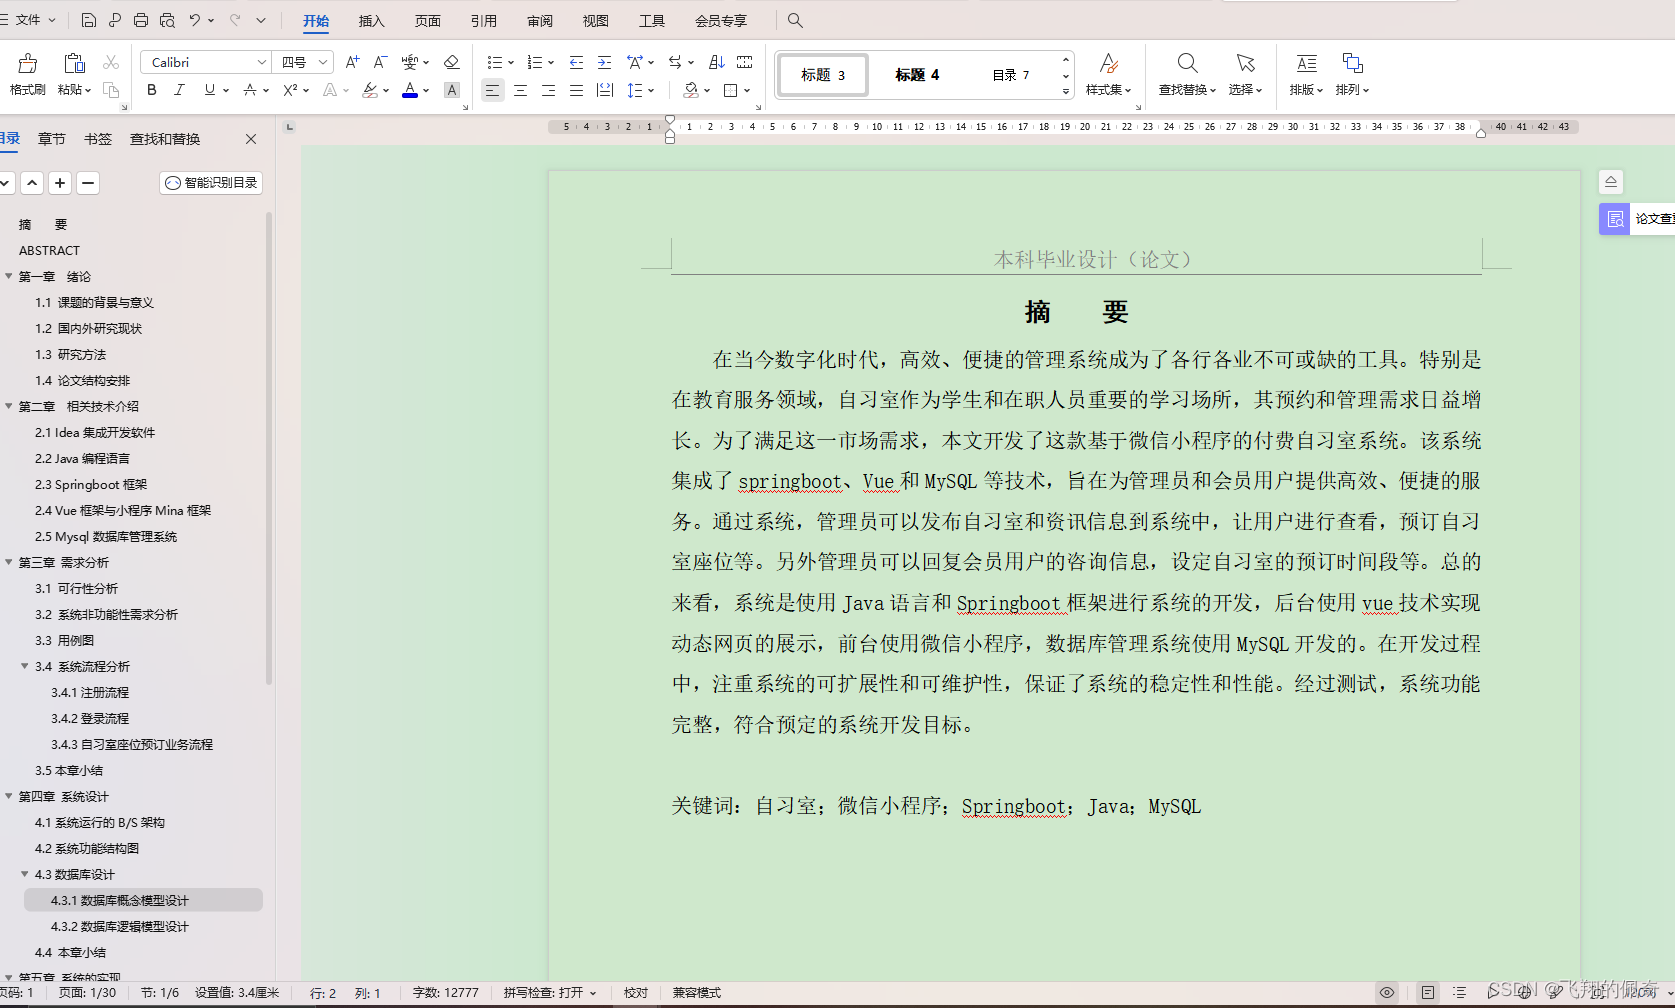This screenshot has height=1008, width=1675.
Task: Toggle reading view eye icon in status bar
Action: (1387, 993)
